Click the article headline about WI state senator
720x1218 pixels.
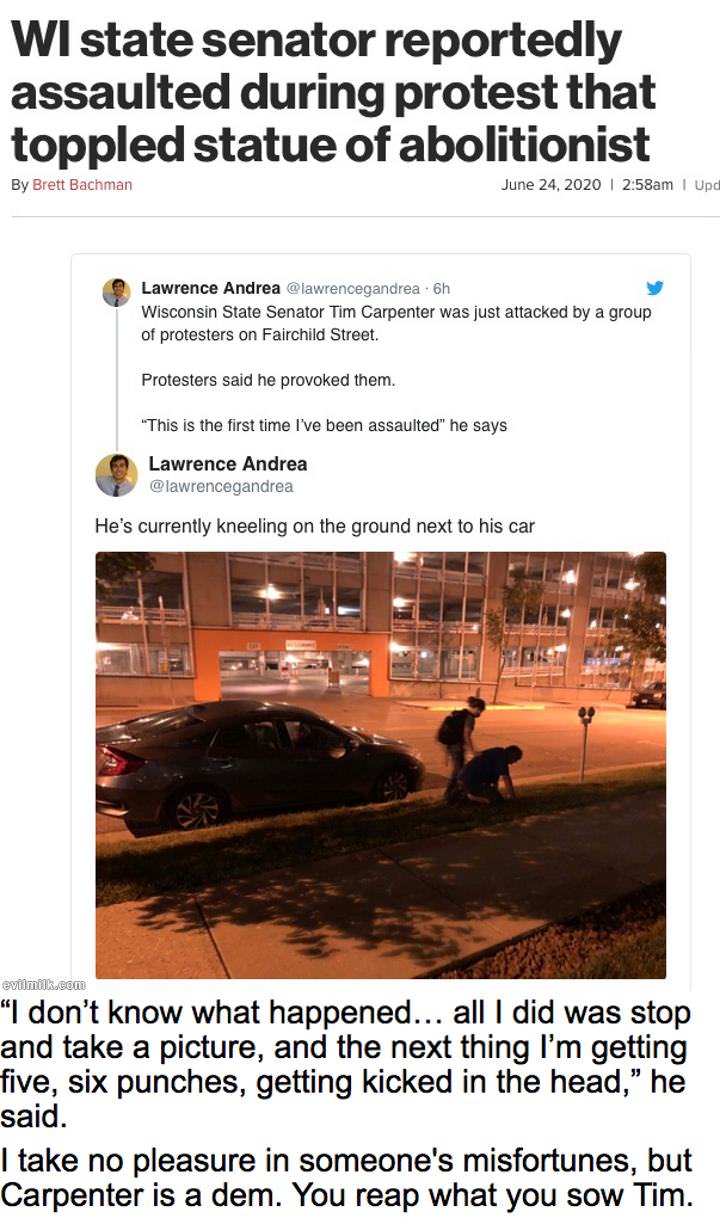click(333, 93)
